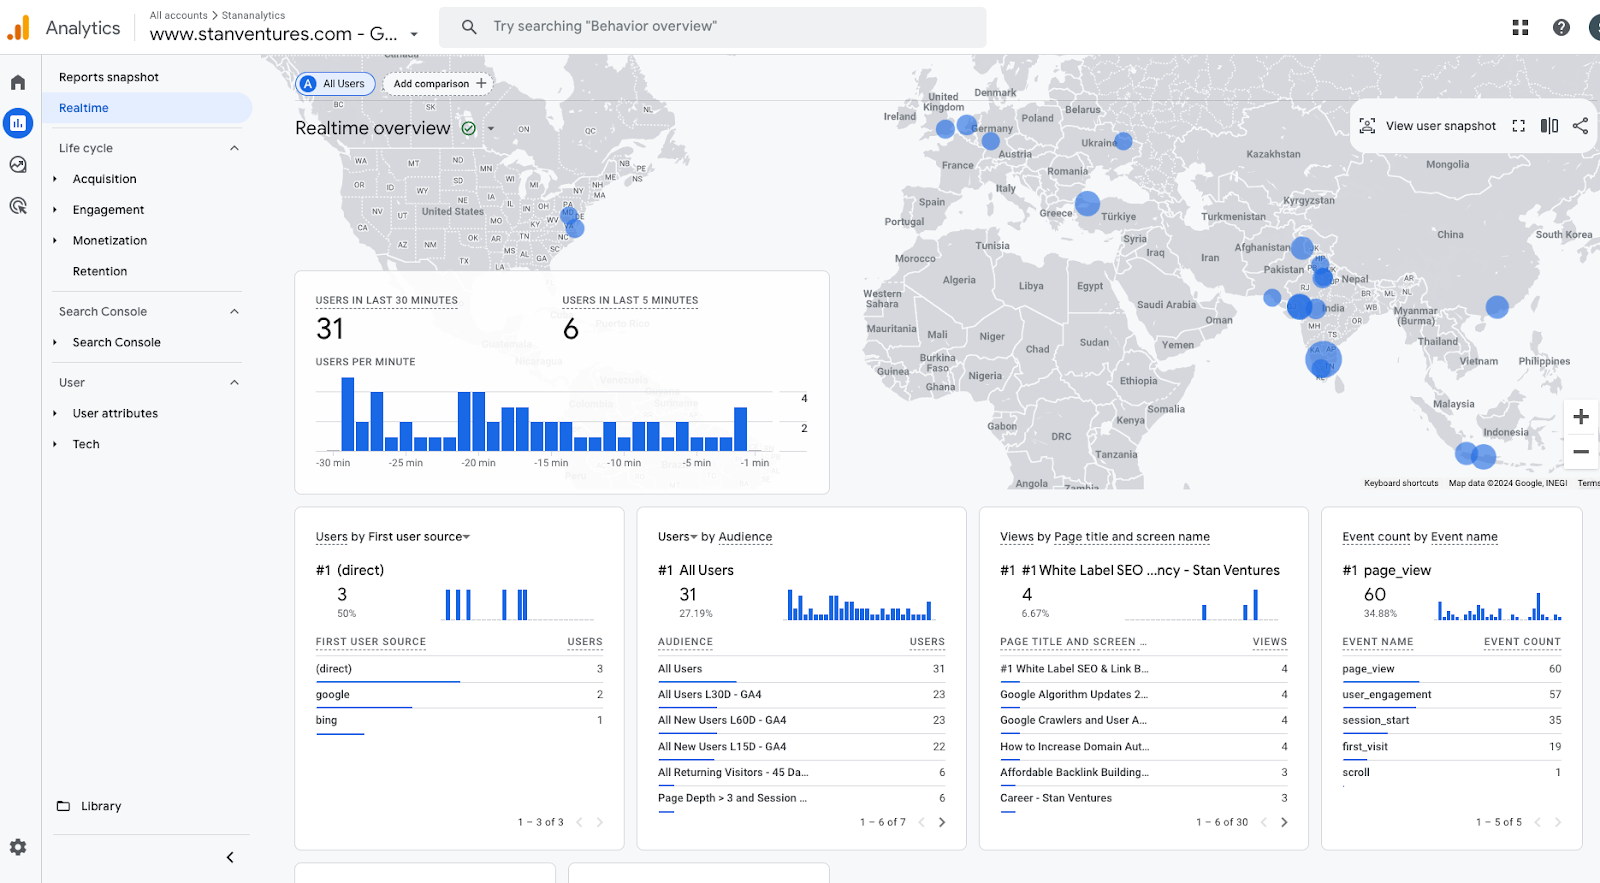Open Library

101,806
